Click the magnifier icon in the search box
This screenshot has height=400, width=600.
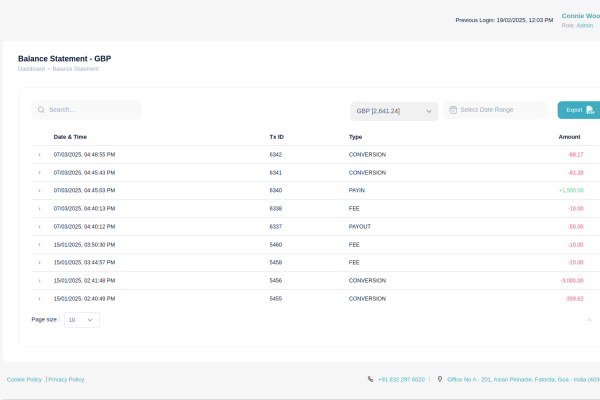coord(41,110)
